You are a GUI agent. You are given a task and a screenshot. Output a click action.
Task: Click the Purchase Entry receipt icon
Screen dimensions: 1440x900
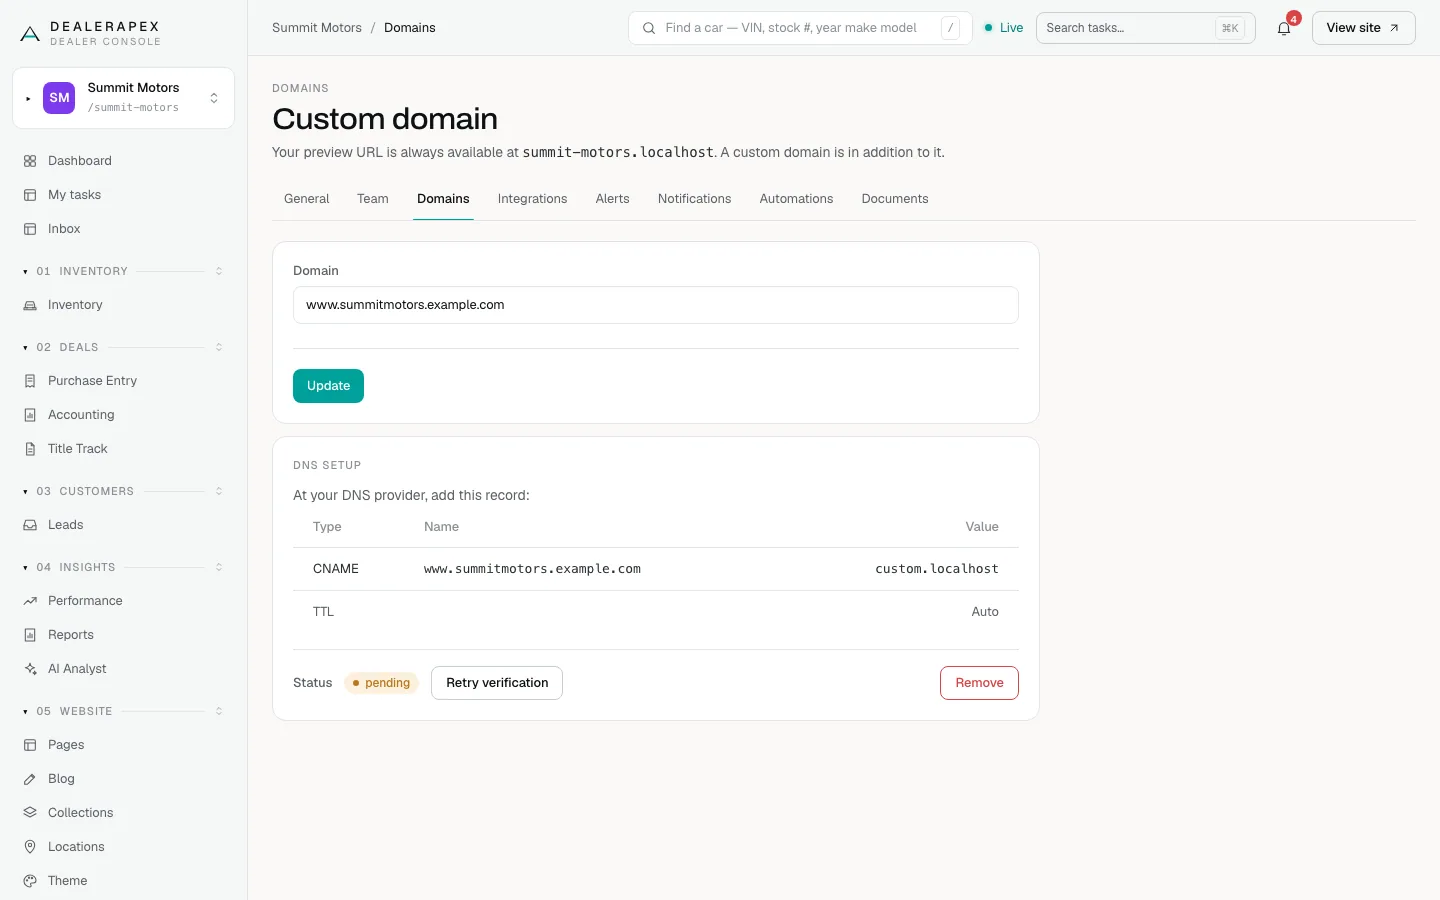(30, 381)
